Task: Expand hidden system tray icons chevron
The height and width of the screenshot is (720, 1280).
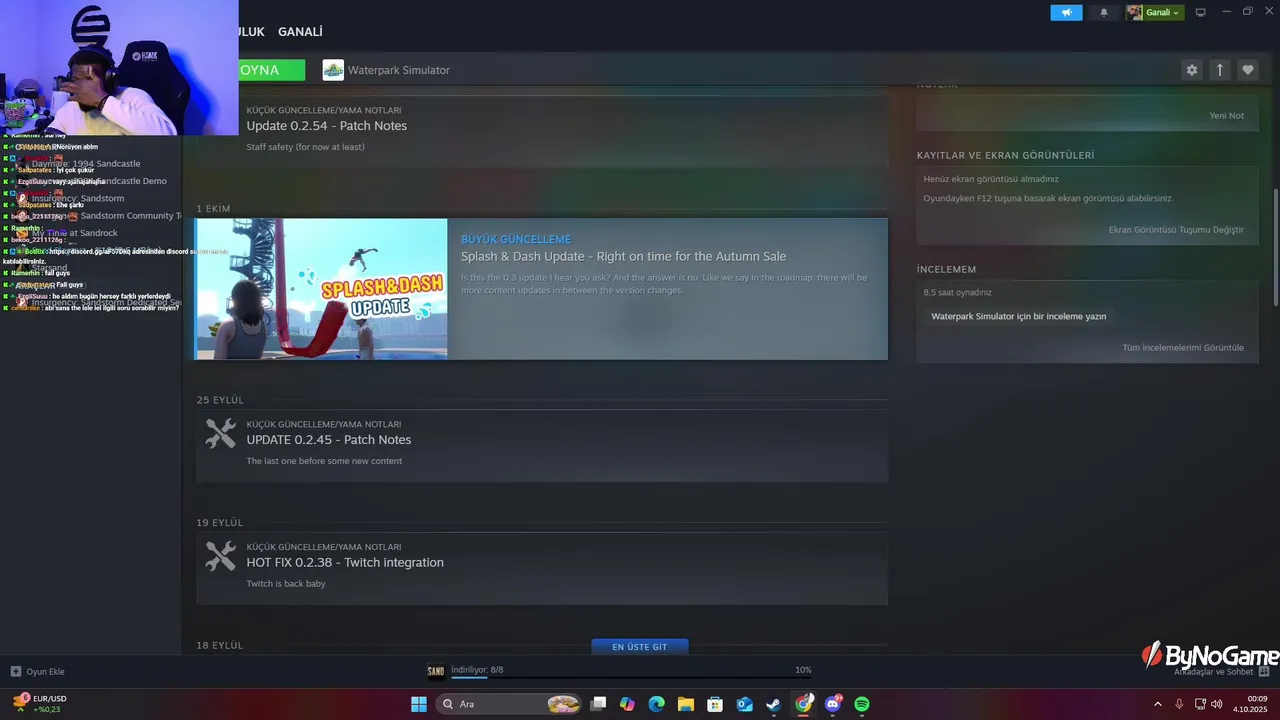Action: click(x=1158, y=704)
